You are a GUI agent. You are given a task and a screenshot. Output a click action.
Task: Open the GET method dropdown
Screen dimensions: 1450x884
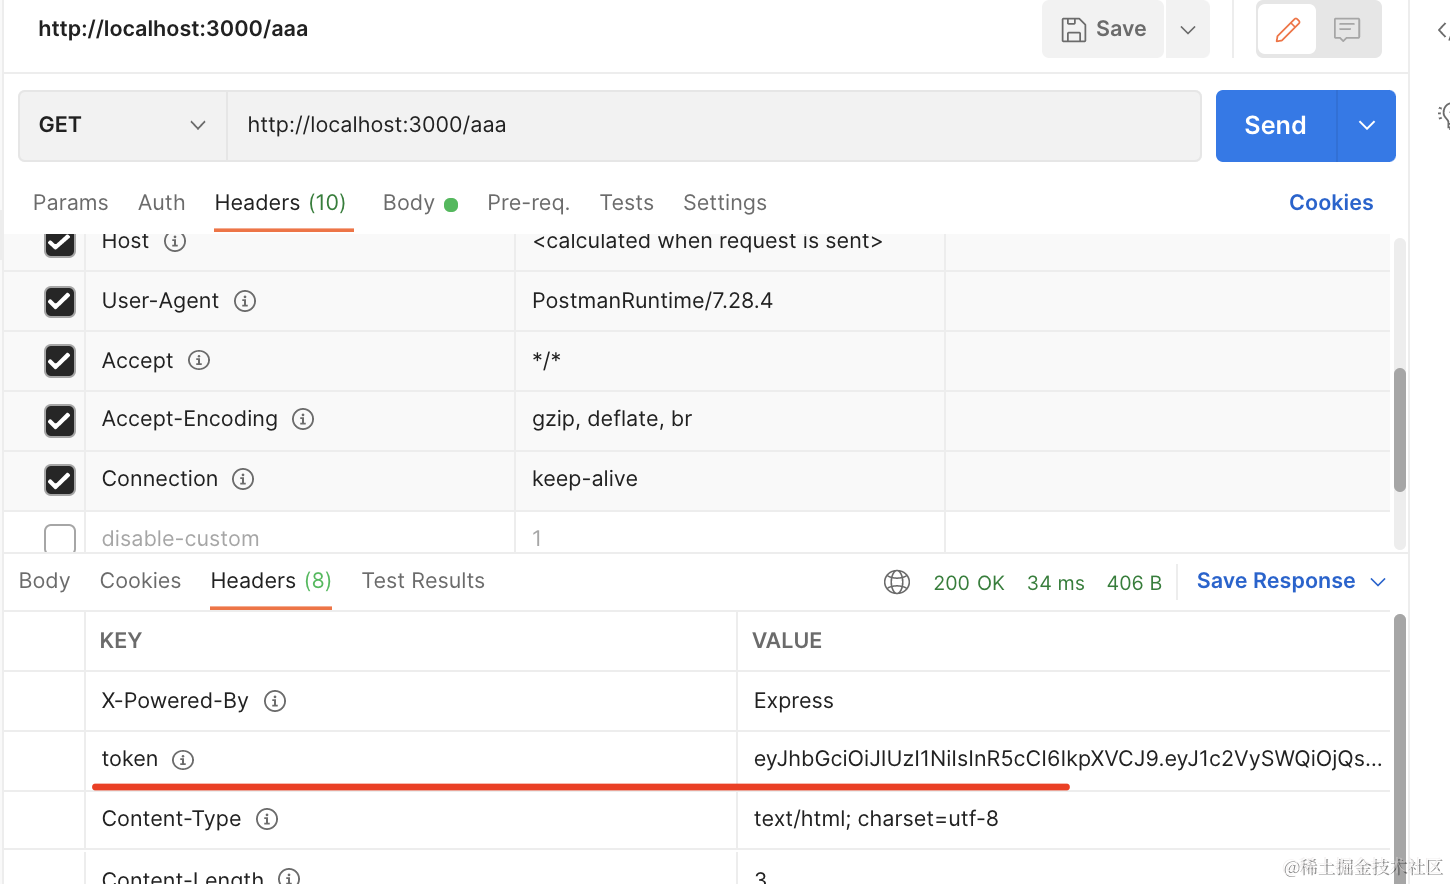coord(122,125)
